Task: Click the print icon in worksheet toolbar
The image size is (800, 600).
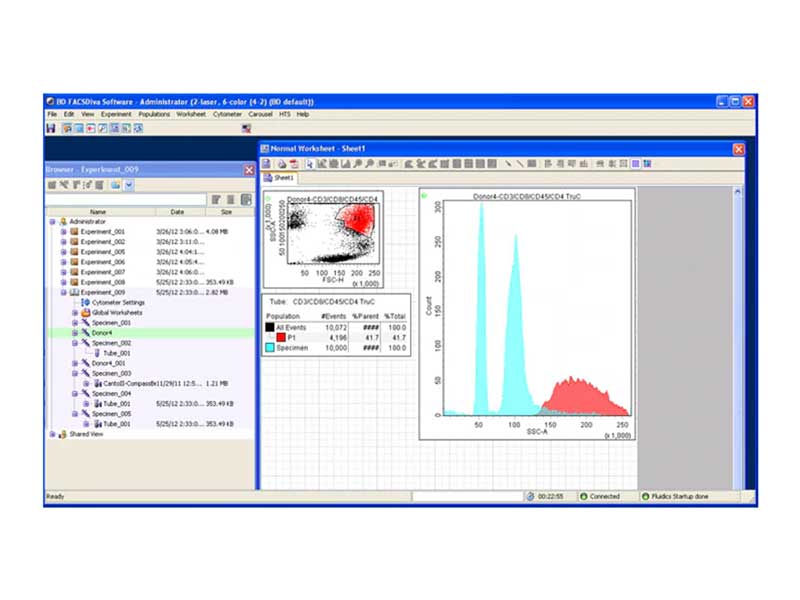Action: [281, 163]
